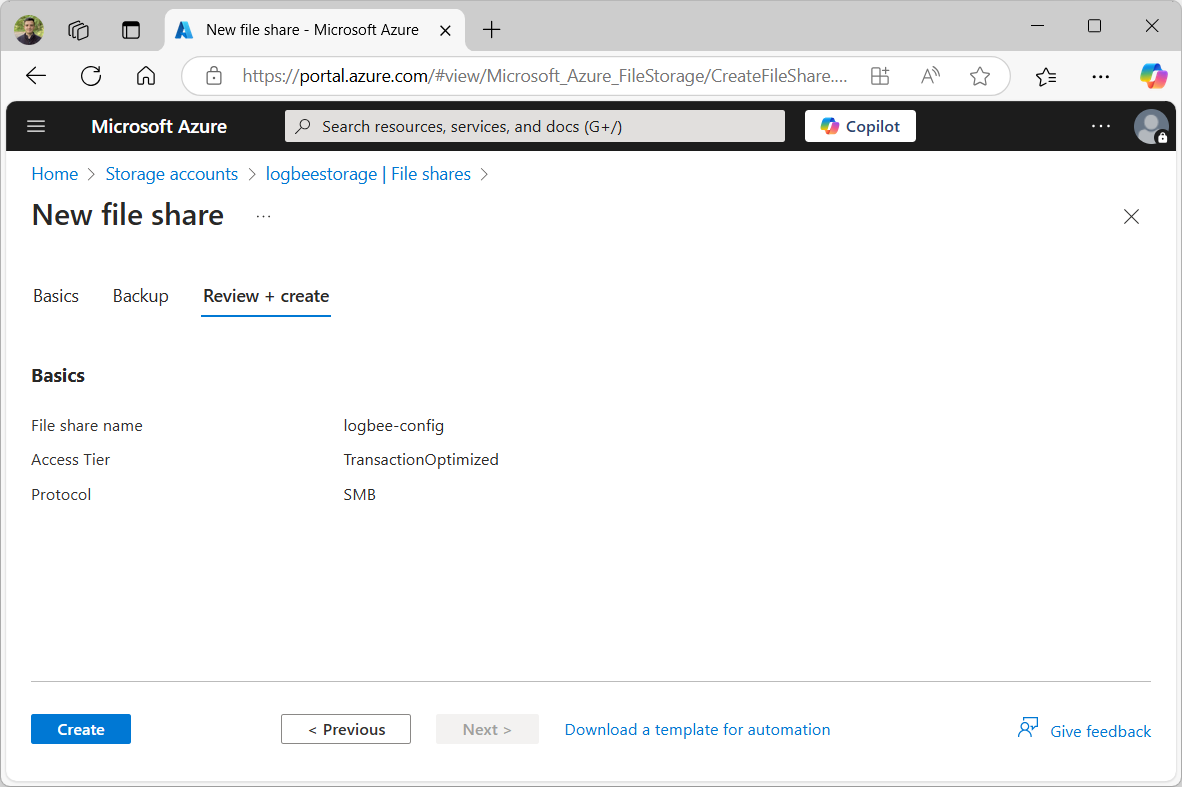Go back using the Previous button
Viewport: 1182px width, 787px height.
click(x=345, y=729)
